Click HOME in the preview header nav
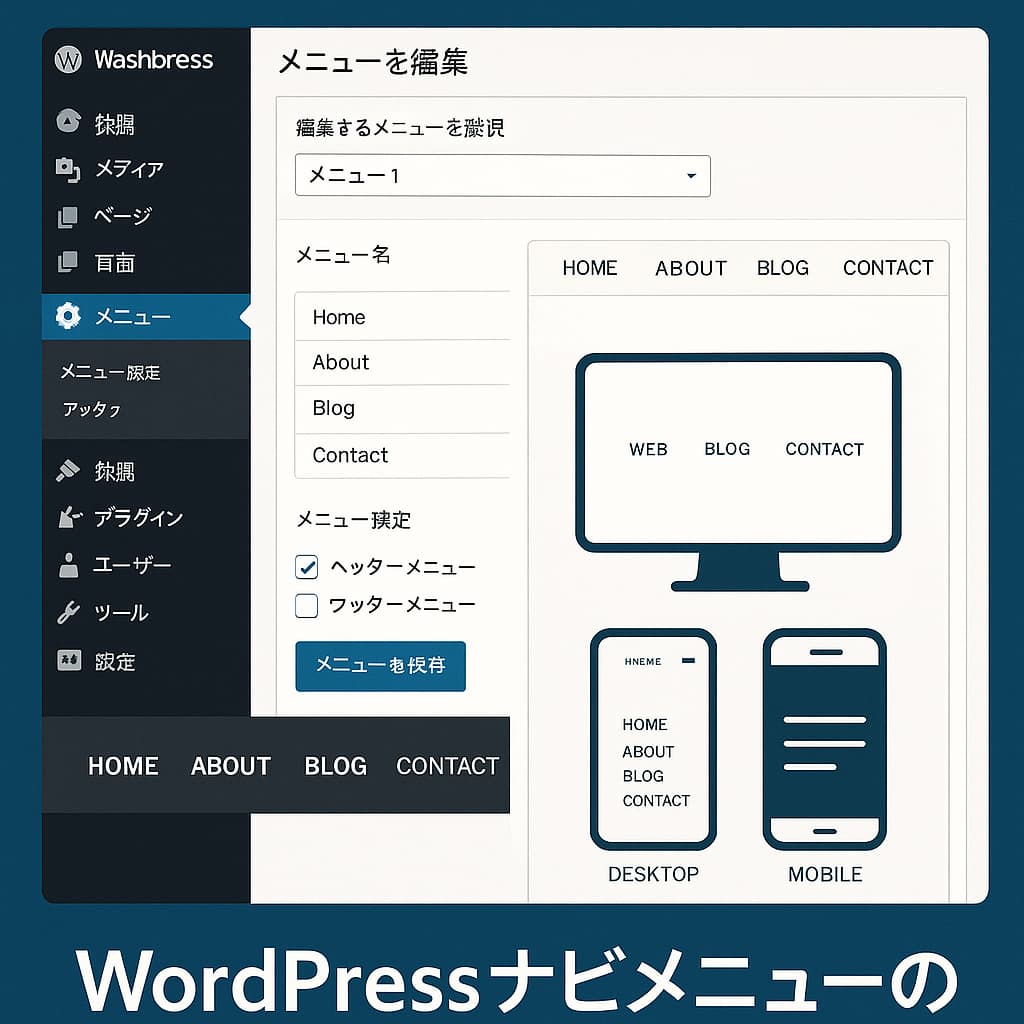 (590, 268)
